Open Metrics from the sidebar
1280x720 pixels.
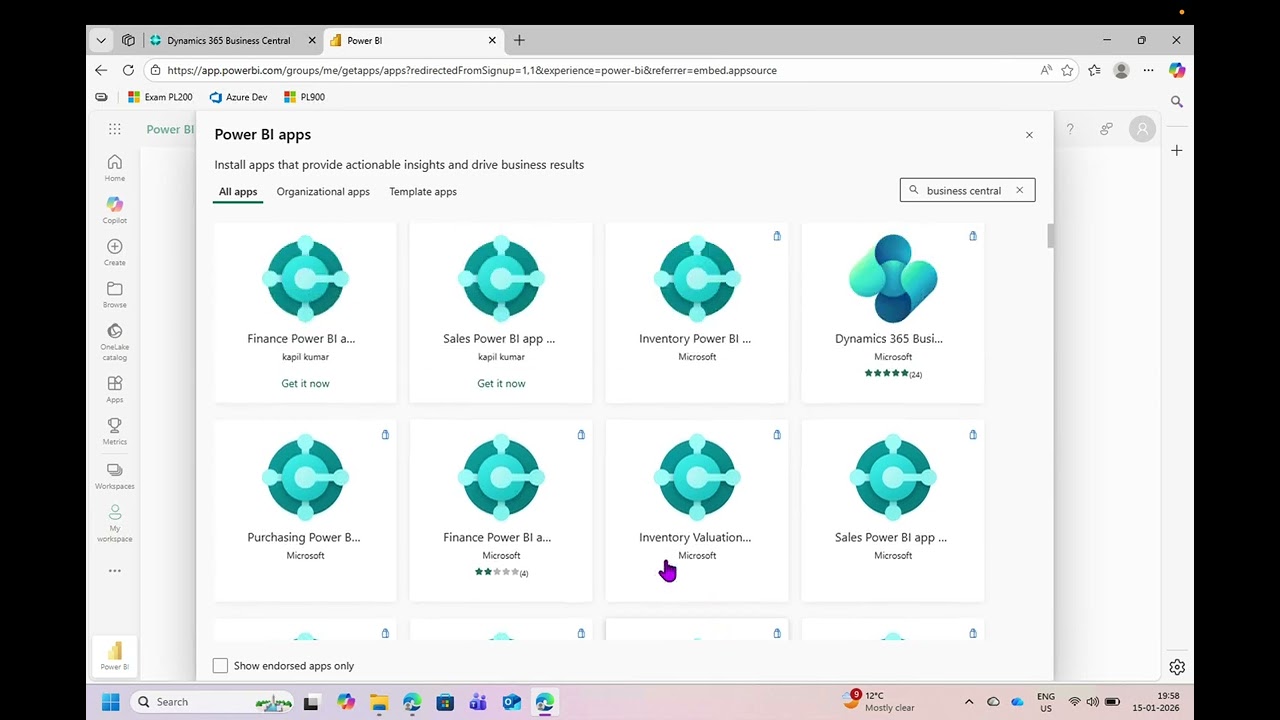(115, 431)
